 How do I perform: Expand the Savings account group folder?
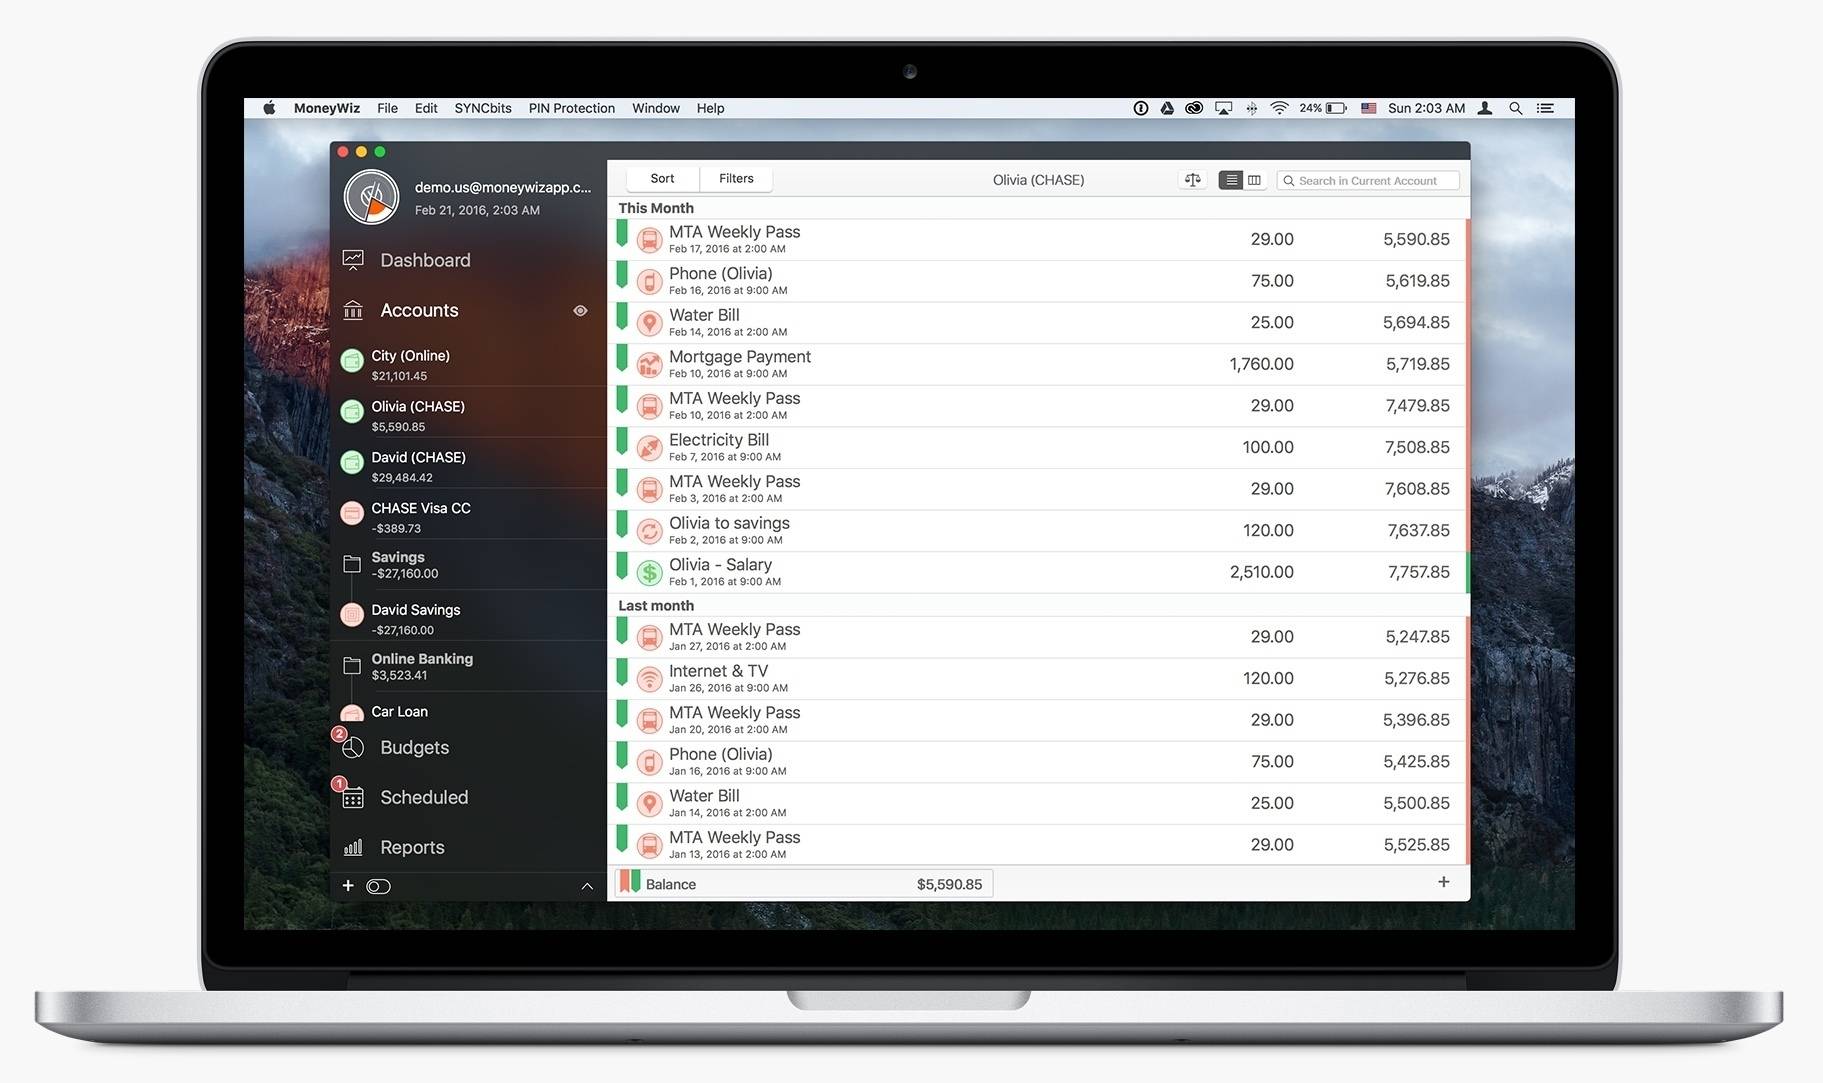(x=352, y=564)
